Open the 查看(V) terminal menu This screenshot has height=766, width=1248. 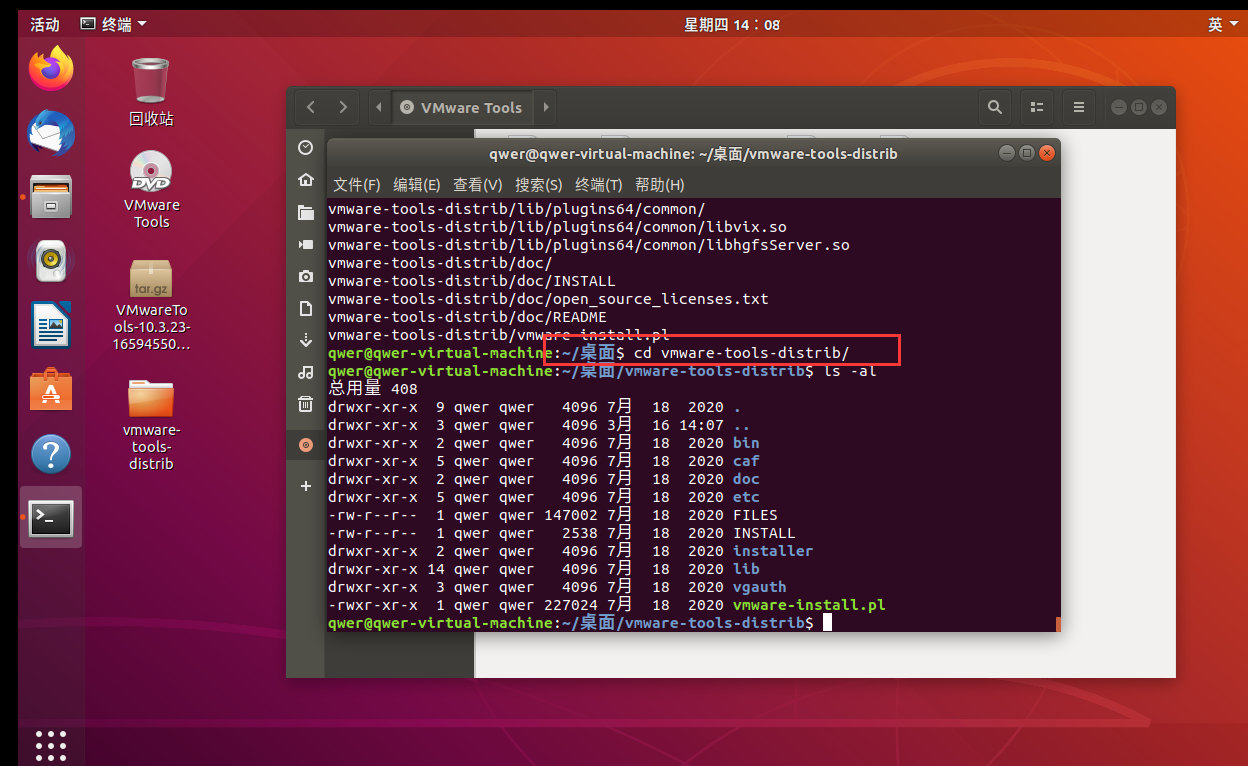478,185
